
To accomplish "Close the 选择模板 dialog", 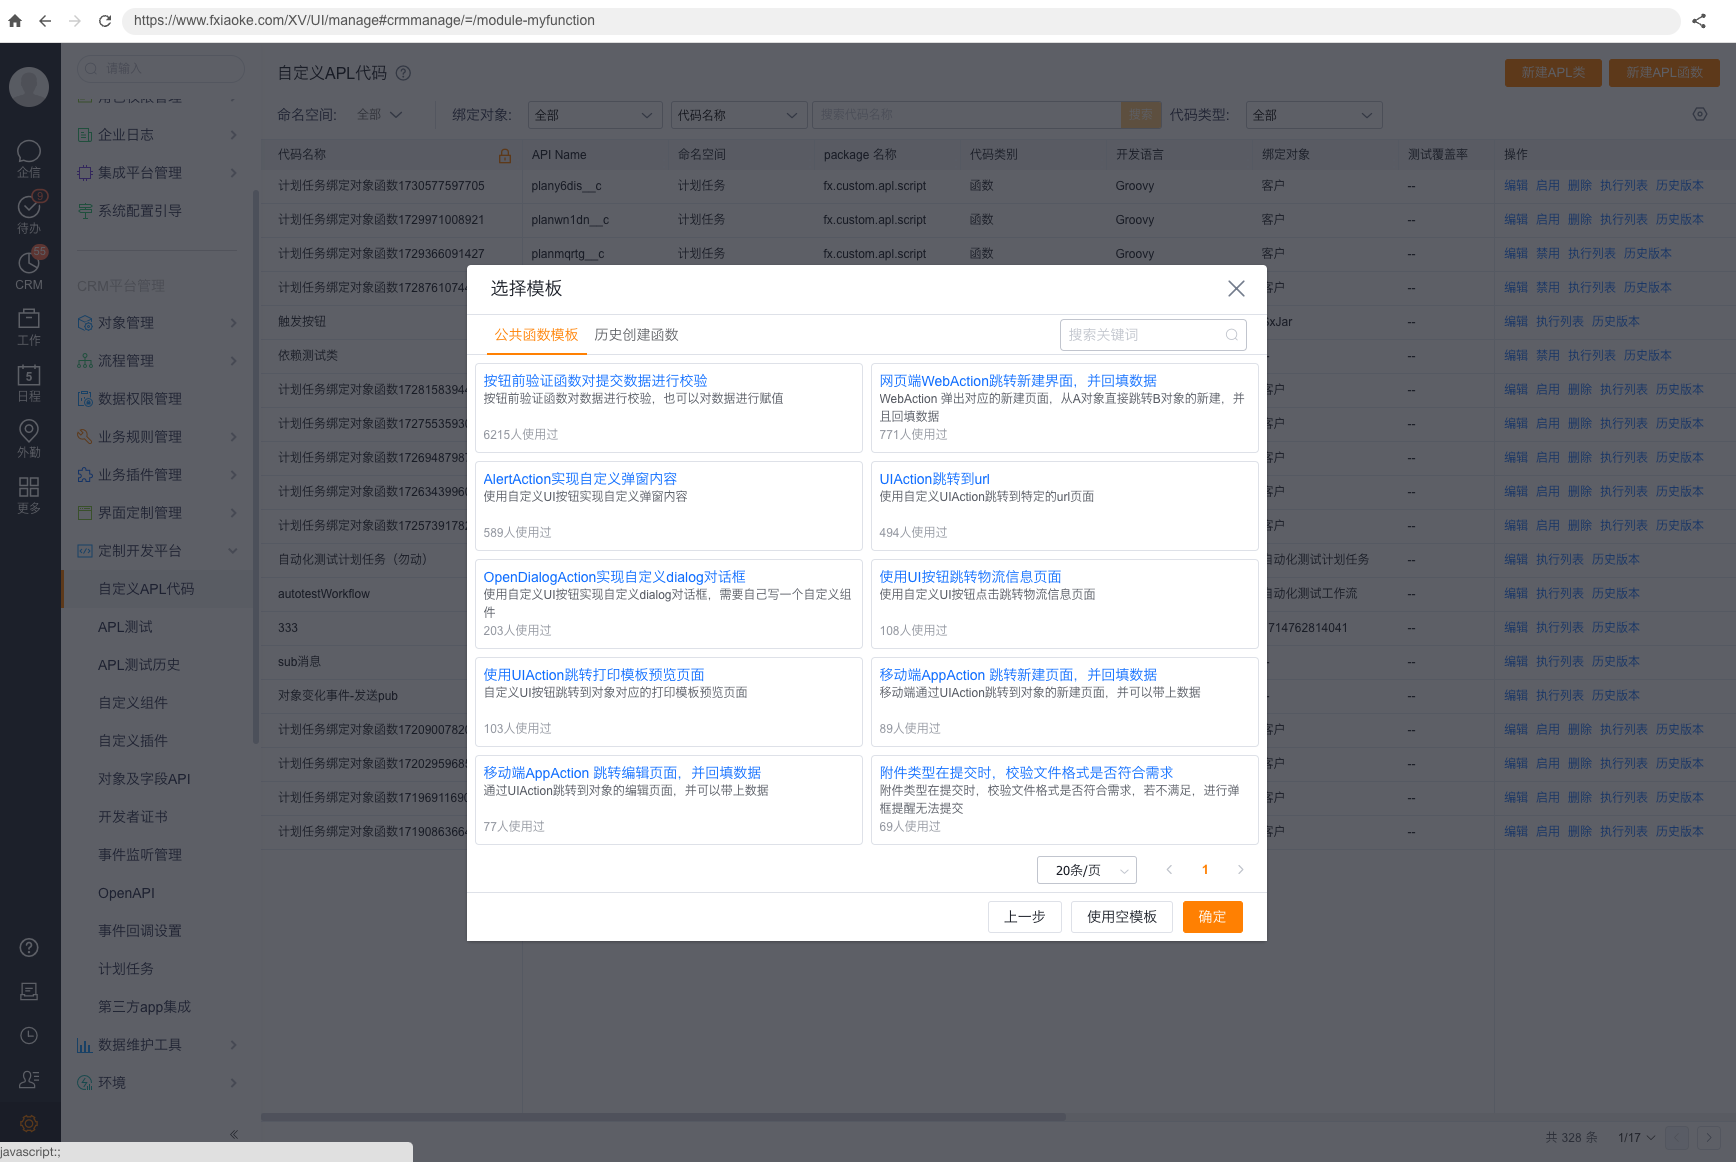I will pyautogui.click(x=1236, y=289).
